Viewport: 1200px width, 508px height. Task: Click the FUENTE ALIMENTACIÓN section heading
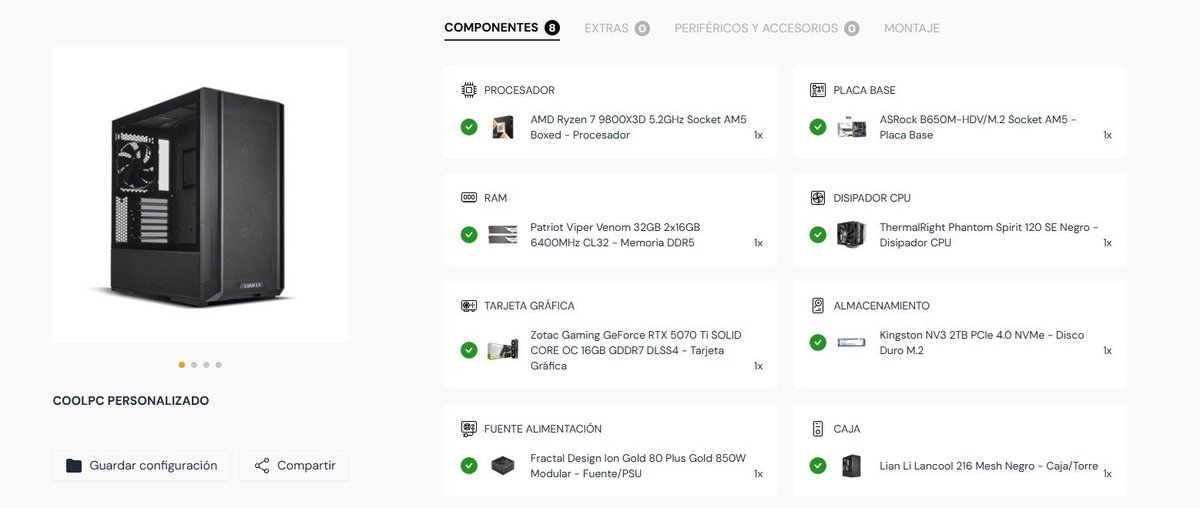[x=543, y=429]
